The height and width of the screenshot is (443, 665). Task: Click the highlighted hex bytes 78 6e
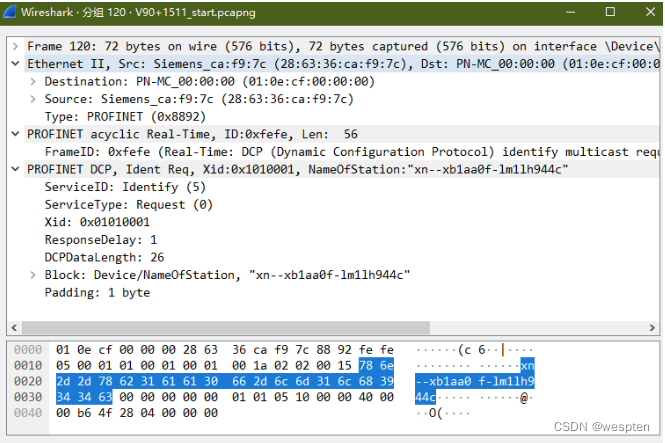[376, 365]
